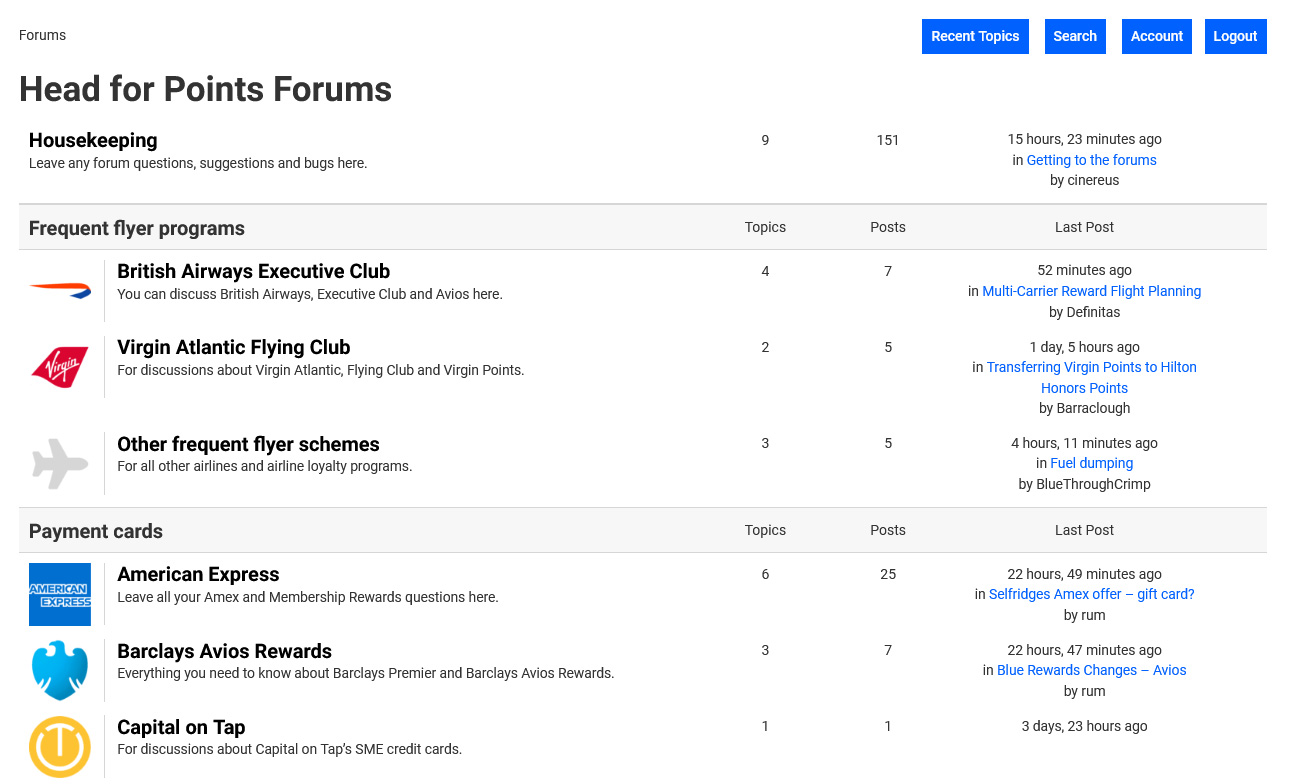Click the British Airways logo icon

(x=60, y=291)
